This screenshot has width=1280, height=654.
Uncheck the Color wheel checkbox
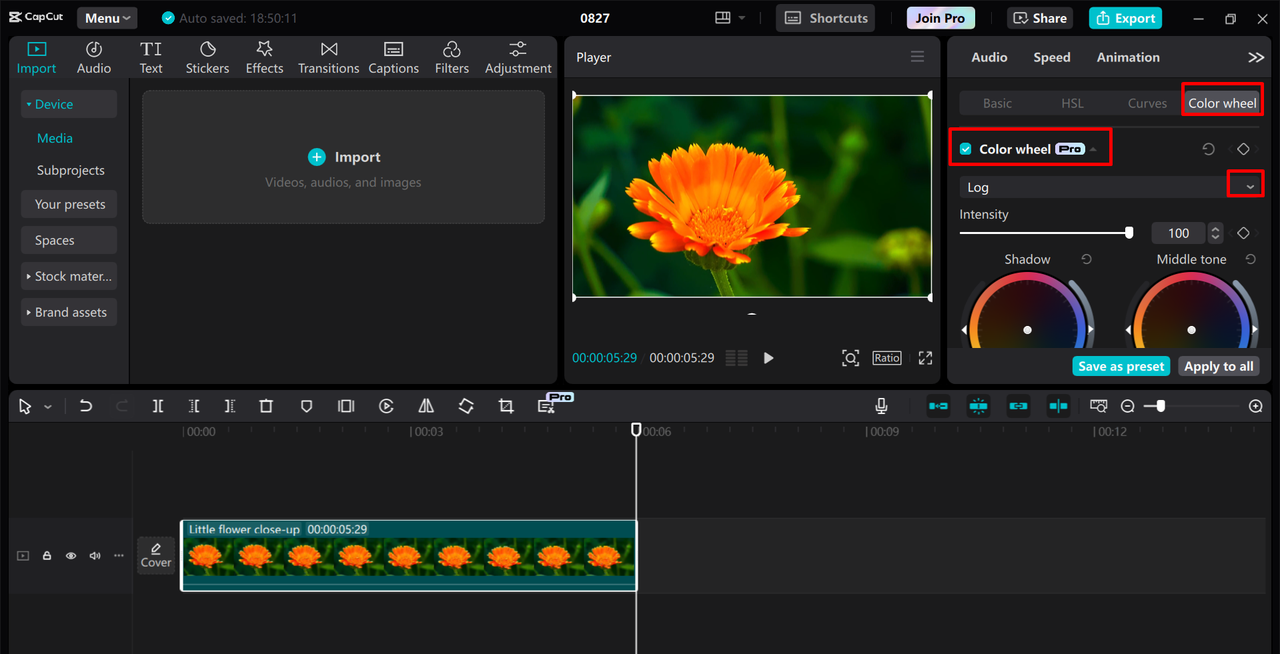point(965,149)
